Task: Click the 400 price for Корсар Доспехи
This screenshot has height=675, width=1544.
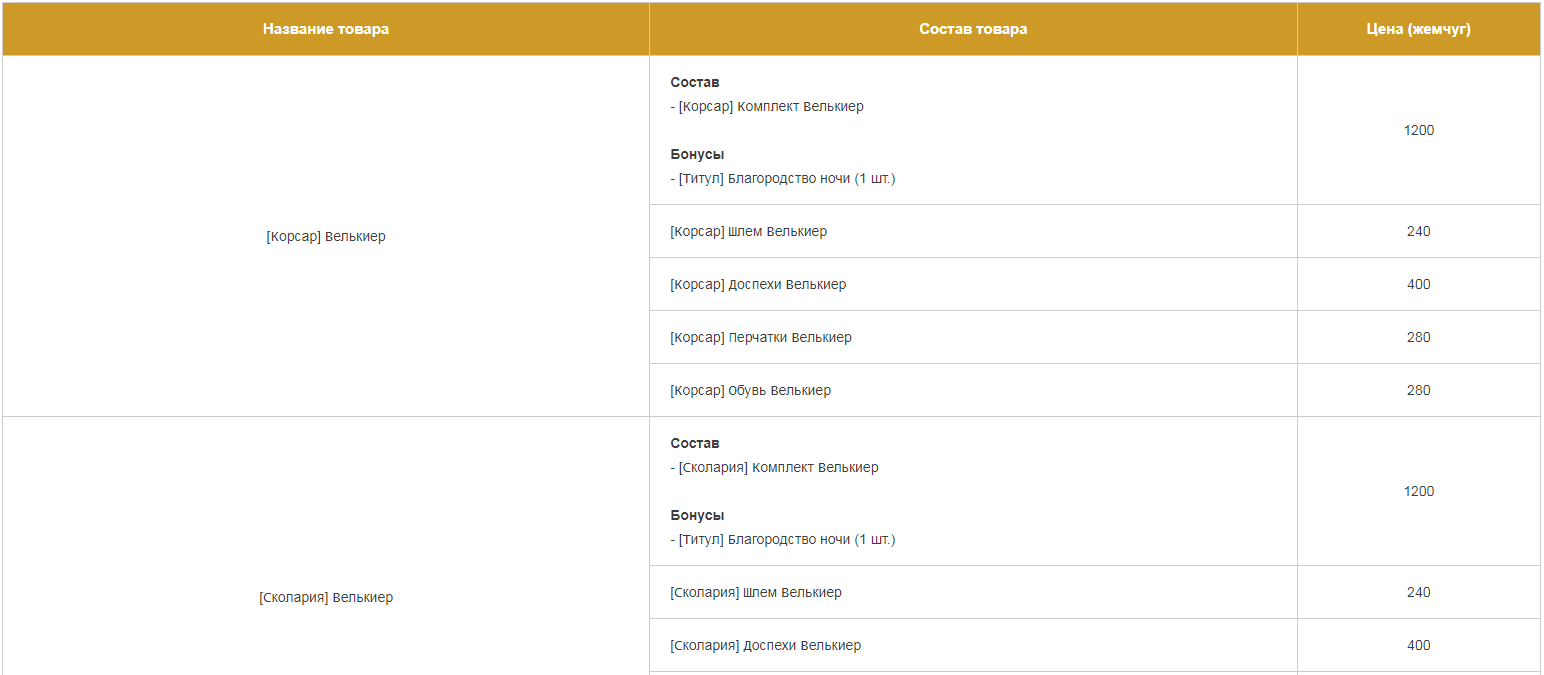Action: [x=1418, y=285]
